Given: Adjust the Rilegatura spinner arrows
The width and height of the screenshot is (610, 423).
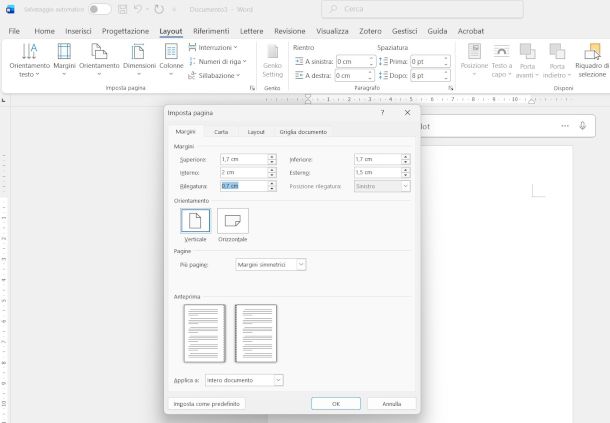Looking at the screenshot, I should pos(272,186).
